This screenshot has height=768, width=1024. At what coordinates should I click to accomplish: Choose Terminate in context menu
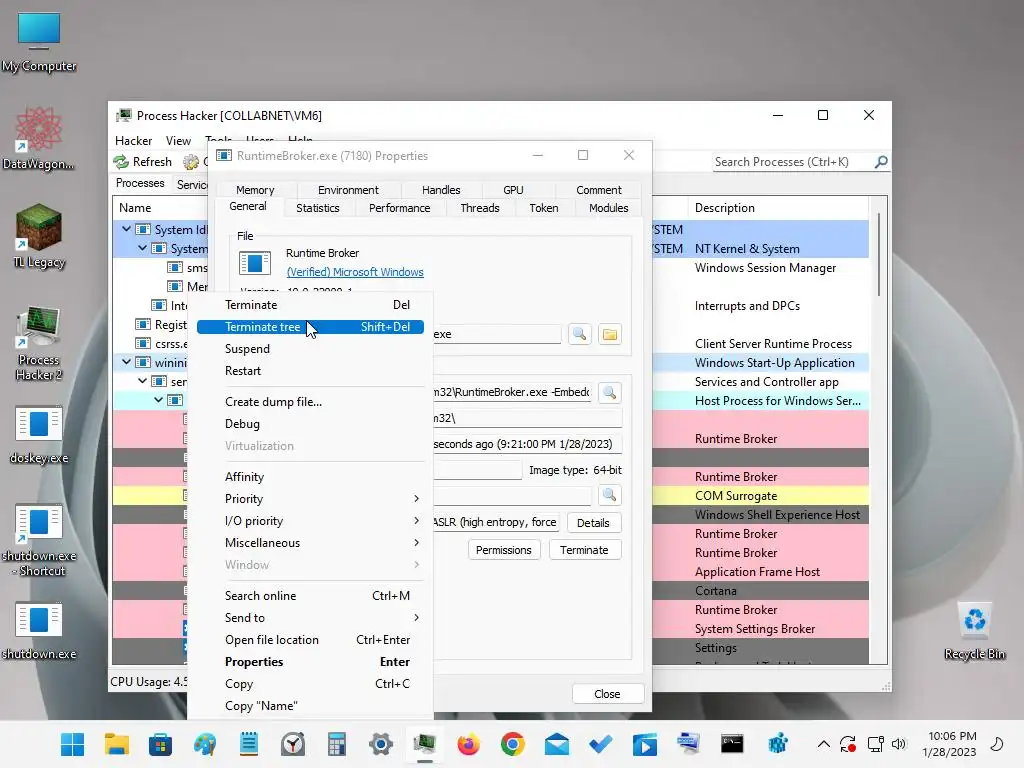tap(310, 305)
